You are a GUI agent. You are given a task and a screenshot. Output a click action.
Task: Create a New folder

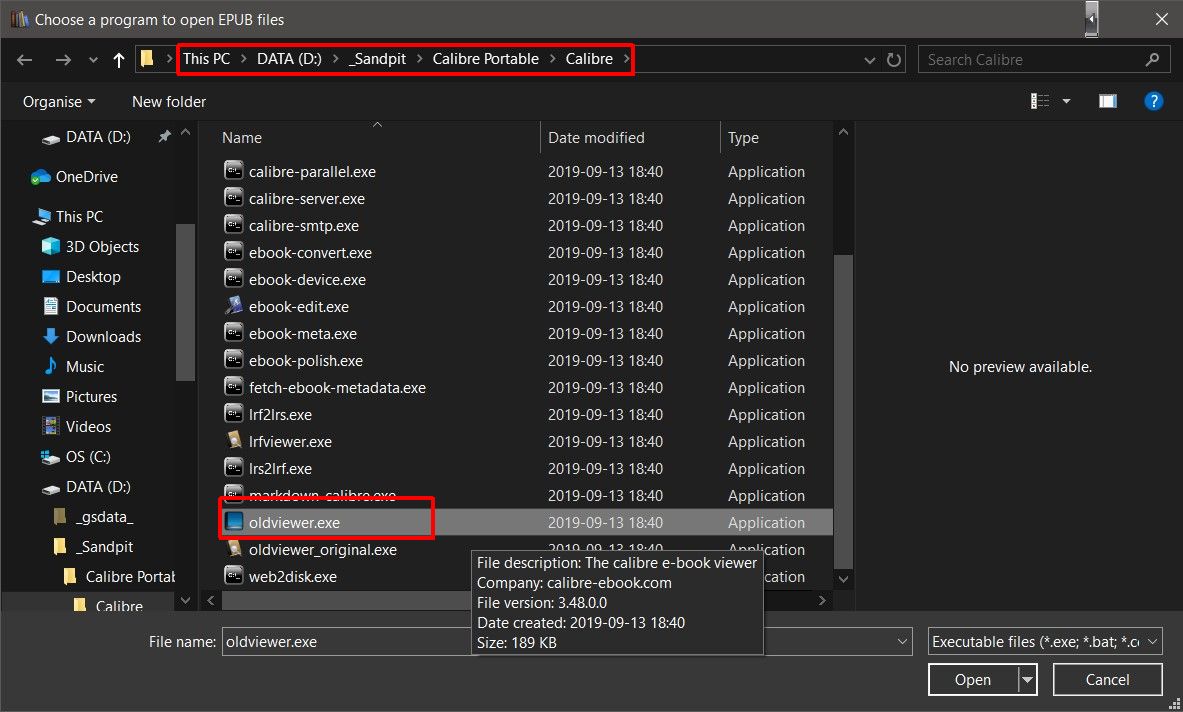tap(169, 101)
